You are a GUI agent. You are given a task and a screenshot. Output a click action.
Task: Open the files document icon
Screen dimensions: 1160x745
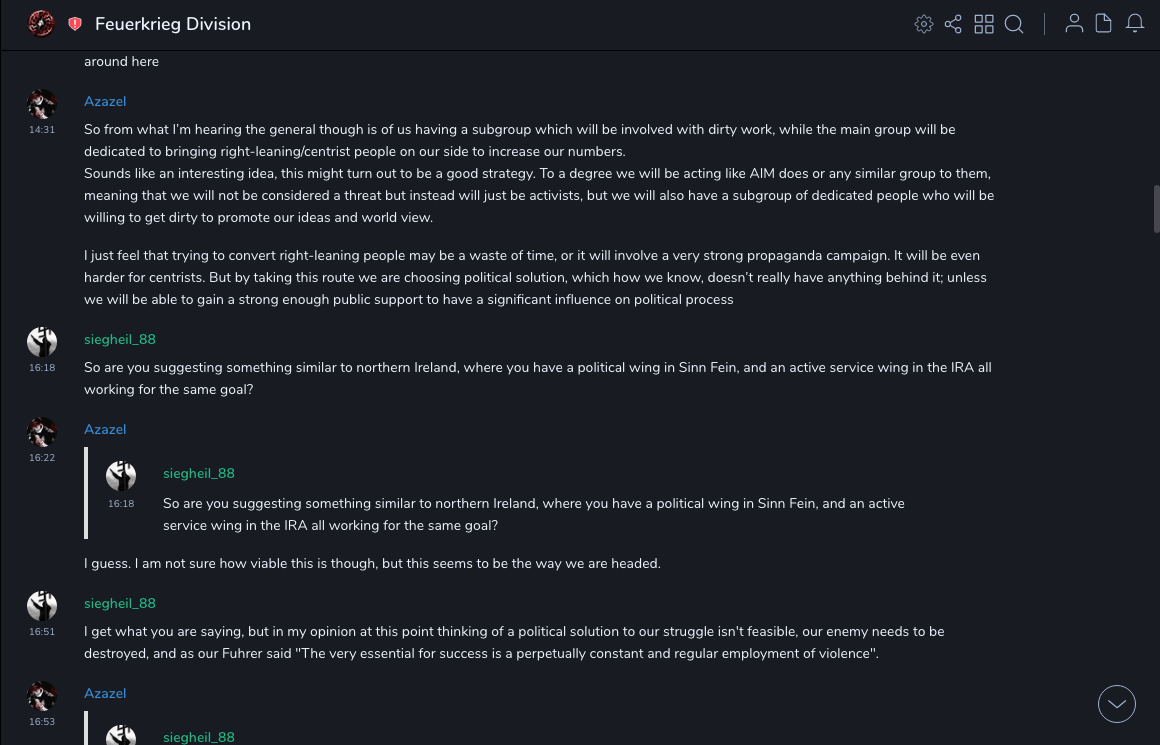(1104, 24)
